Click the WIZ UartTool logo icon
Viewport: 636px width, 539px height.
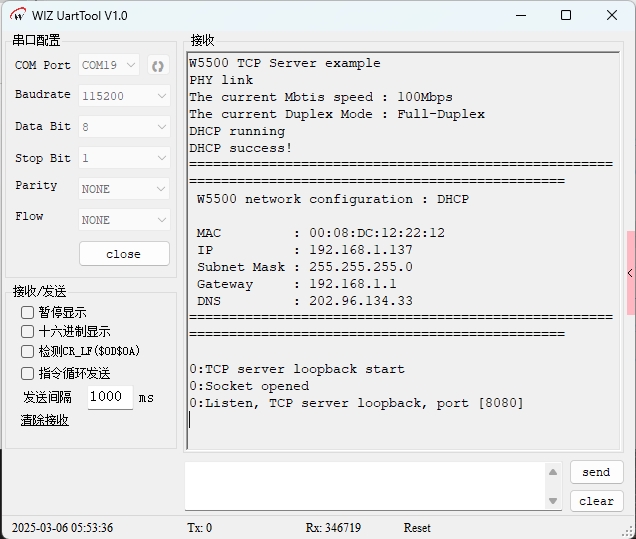pos(18,15)
